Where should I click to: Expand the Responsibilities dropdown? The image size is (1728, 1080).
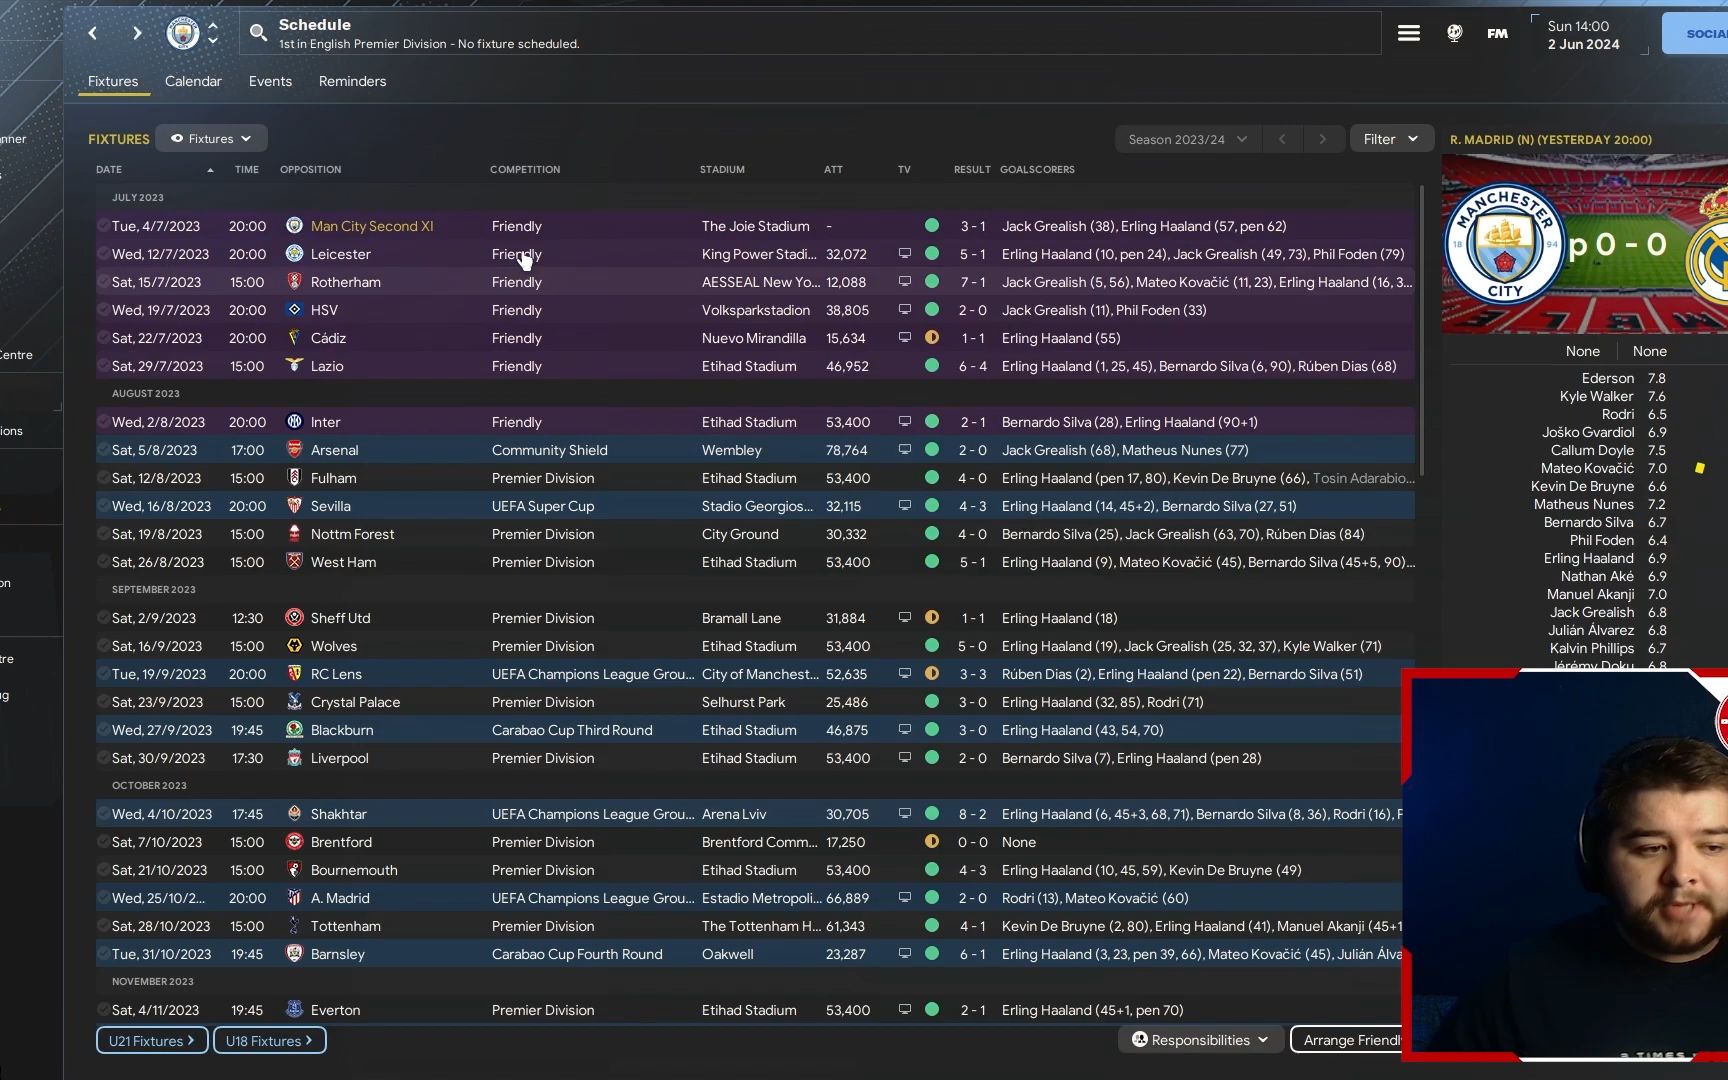pyautogui.click(x=1200, y=1040)
